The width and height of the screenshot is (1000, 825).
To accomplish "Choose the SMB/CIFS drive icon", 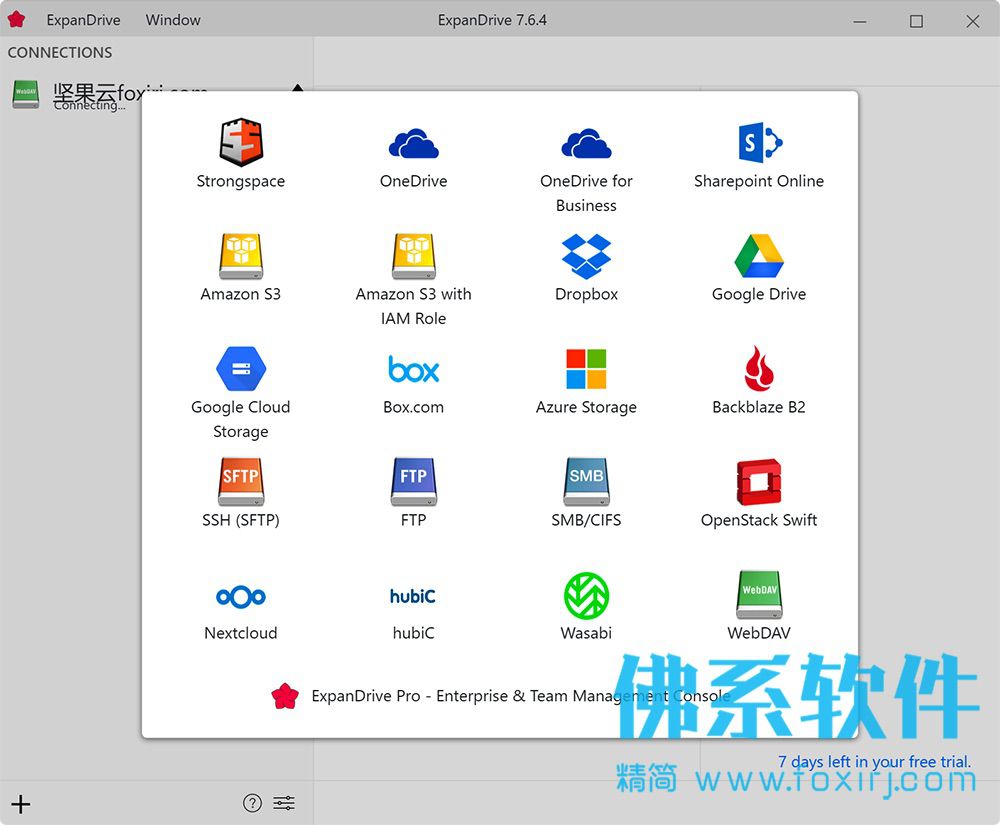I will click(586, 482).
